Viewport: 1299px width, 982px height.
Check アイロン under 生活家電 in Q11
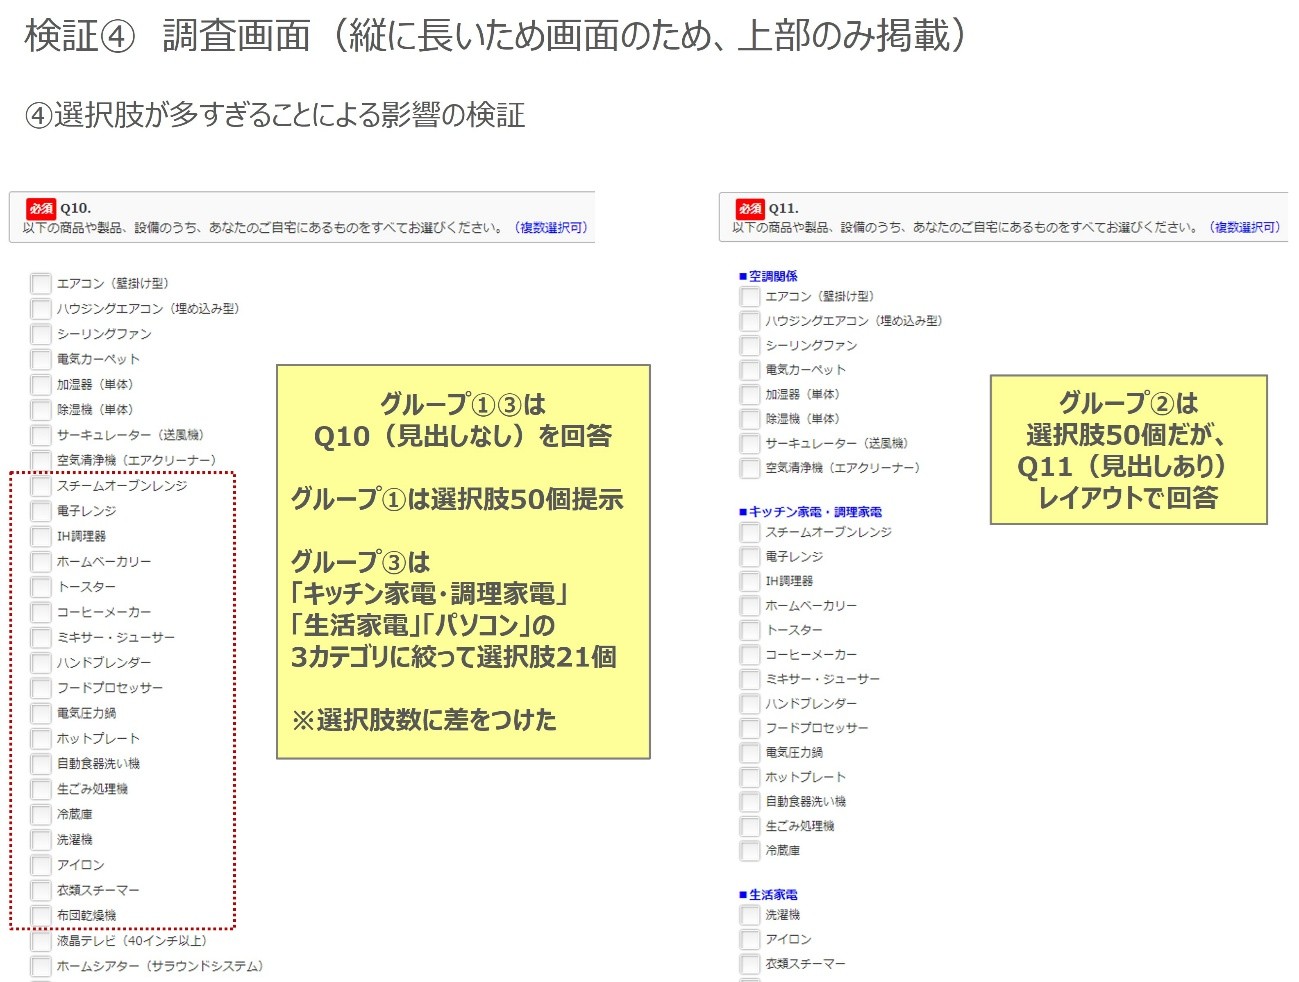[749, 939]
